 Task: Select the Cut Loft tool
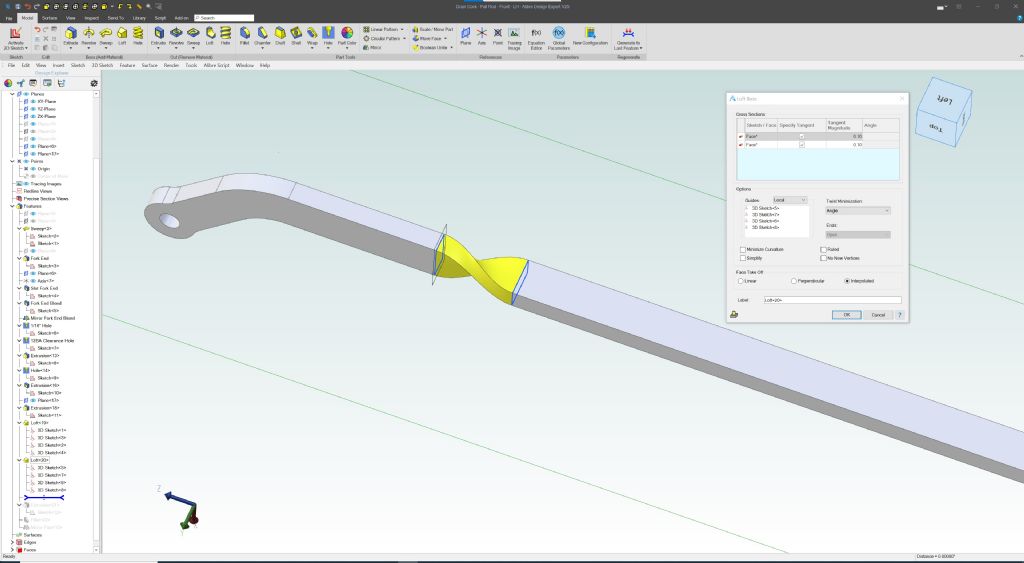click(x=210, y=36)
